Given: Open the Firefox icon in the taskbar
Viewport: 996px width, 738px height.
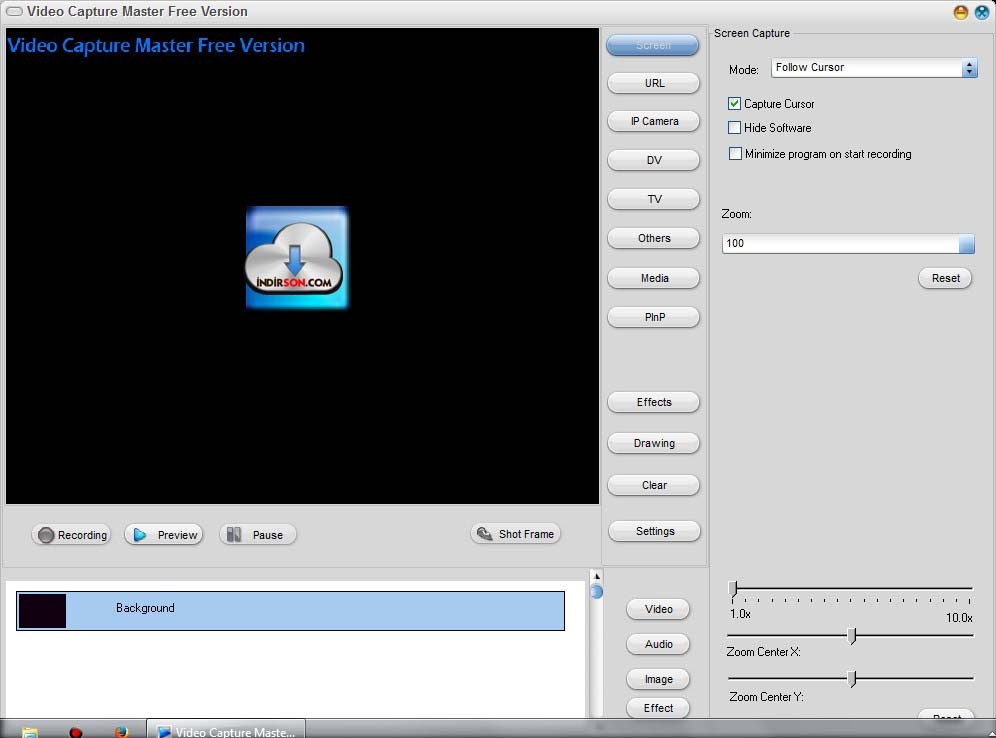Looking at the screenshot, I should 121,732.
